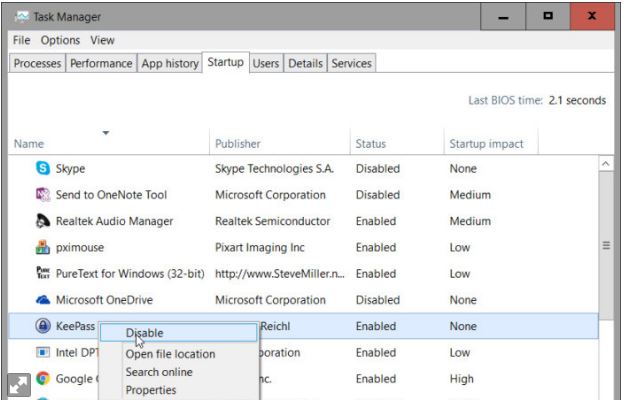Click the Intel DPT row icon
The width and height of the screenshot is (623, 400).
(x=43, y=352)
